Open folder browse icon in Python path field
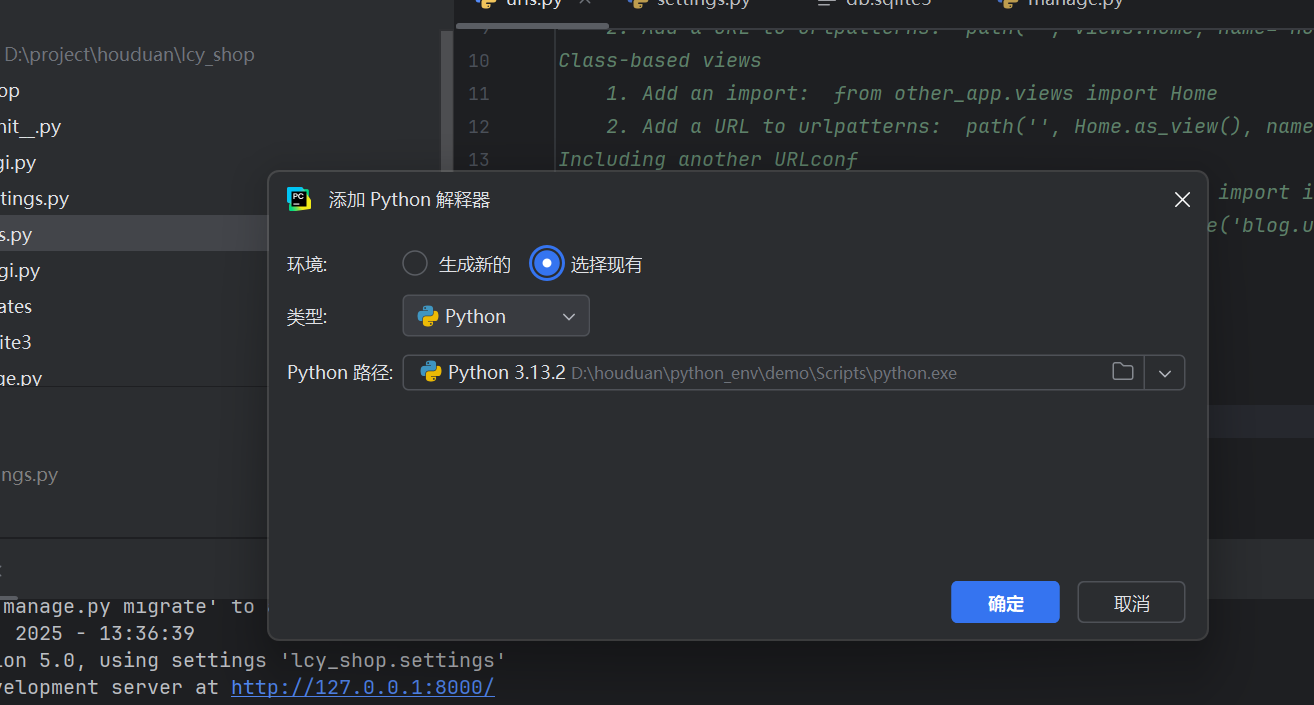The width and height of the screenshot is (1314, 705). (1123, 372)
